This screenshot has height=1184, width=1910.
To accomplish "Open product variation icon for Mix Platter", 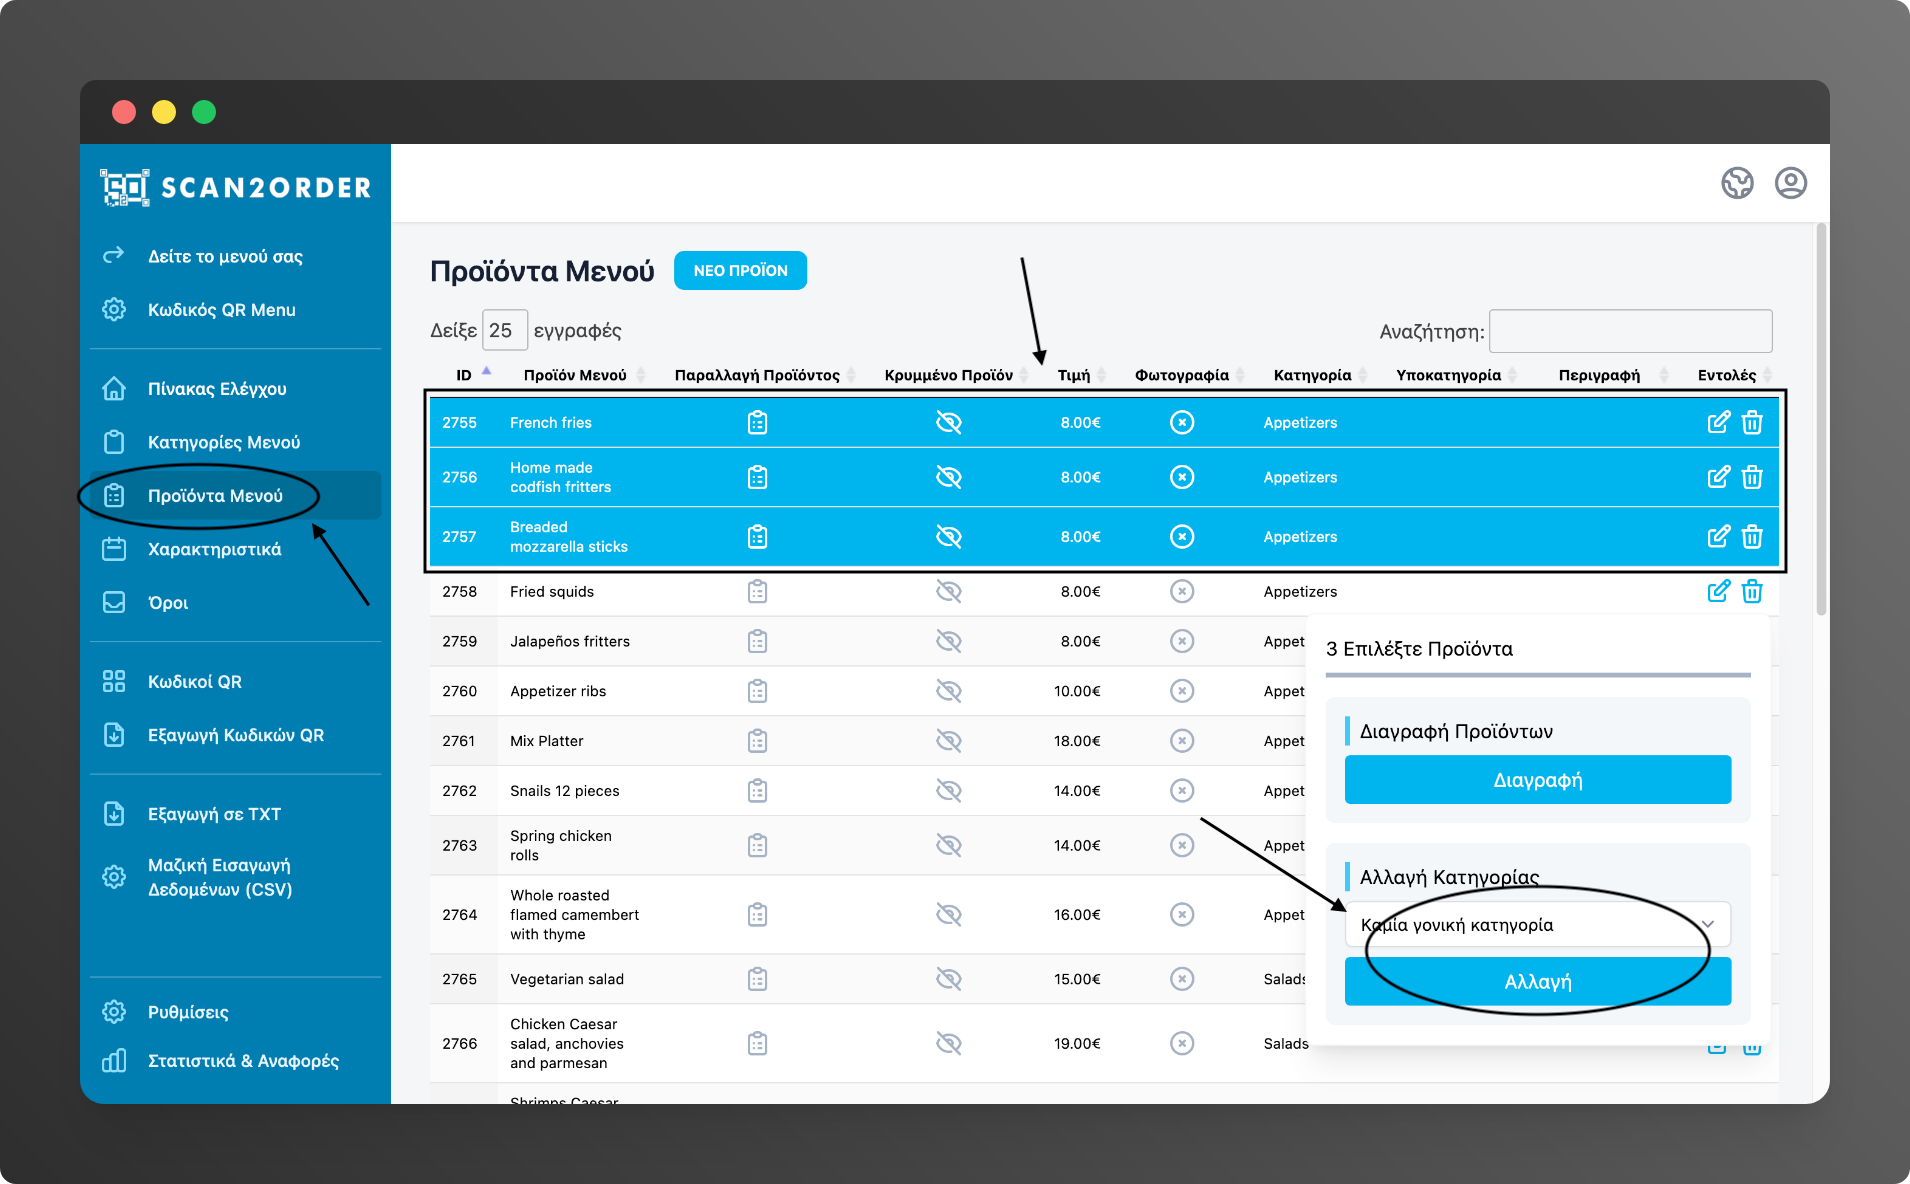I will 757,741.
